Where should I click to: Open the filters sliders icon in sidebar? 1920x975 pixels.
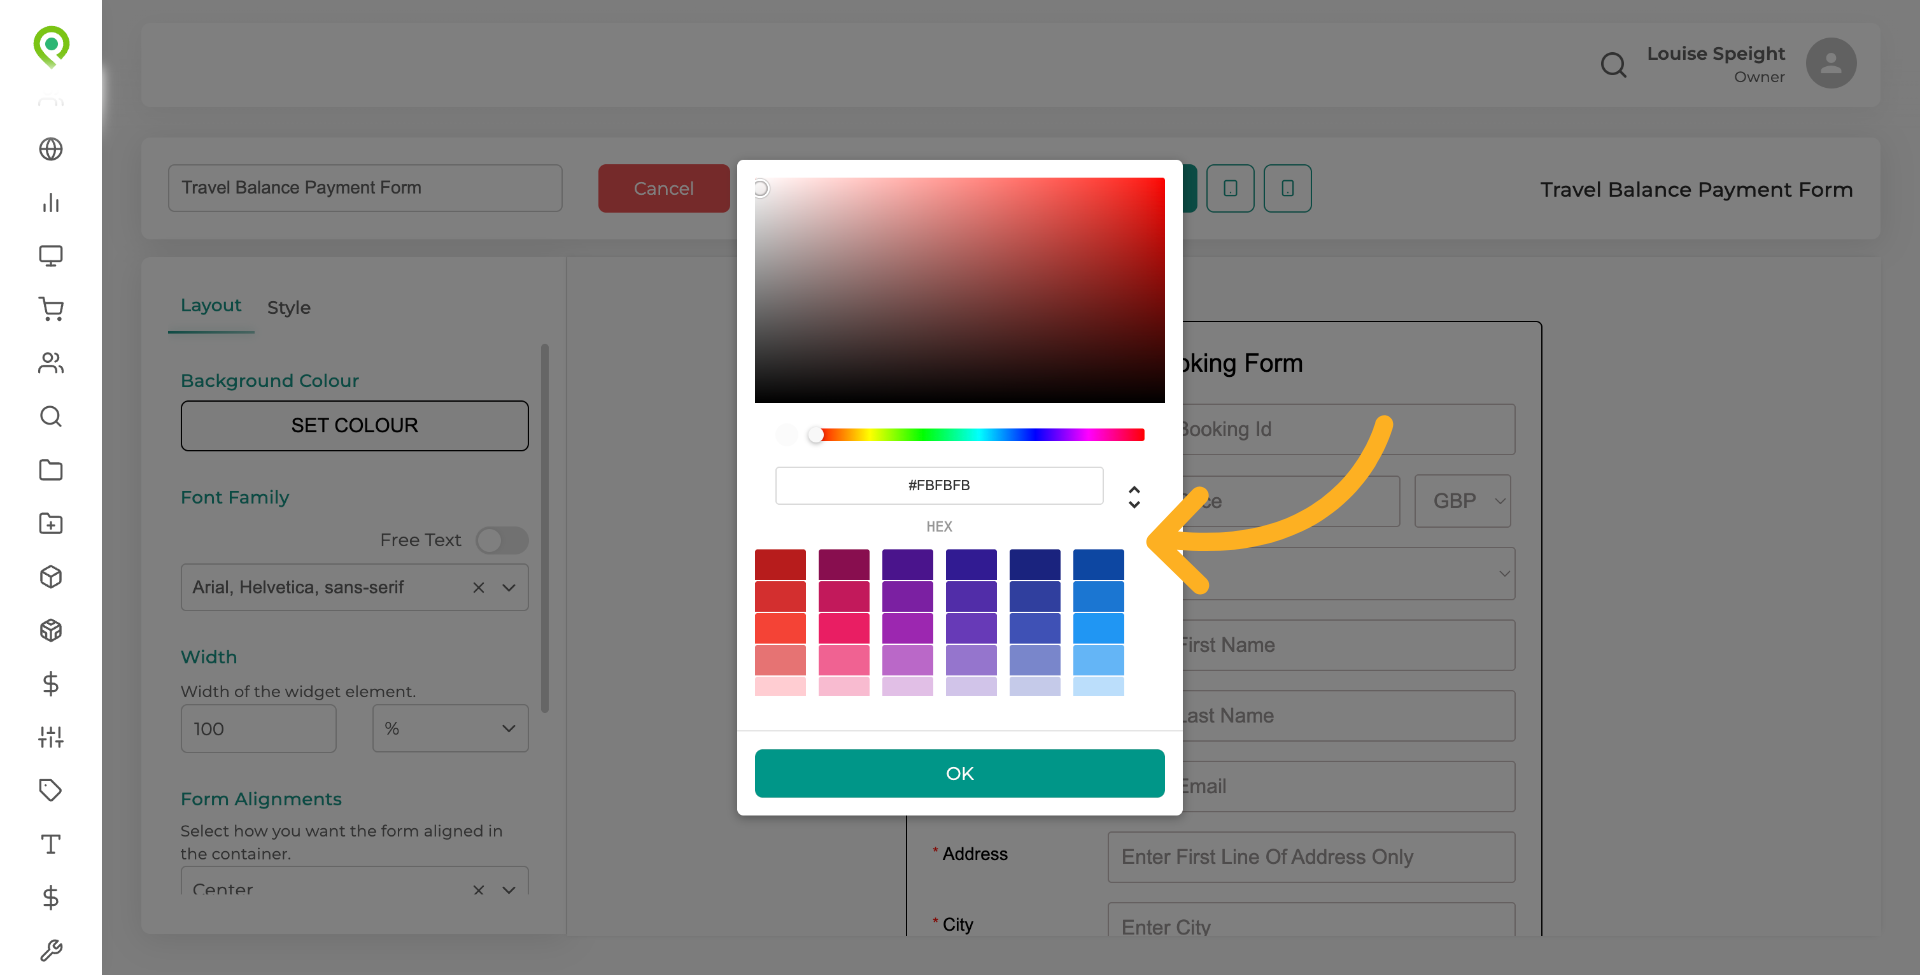click(50, 737)
